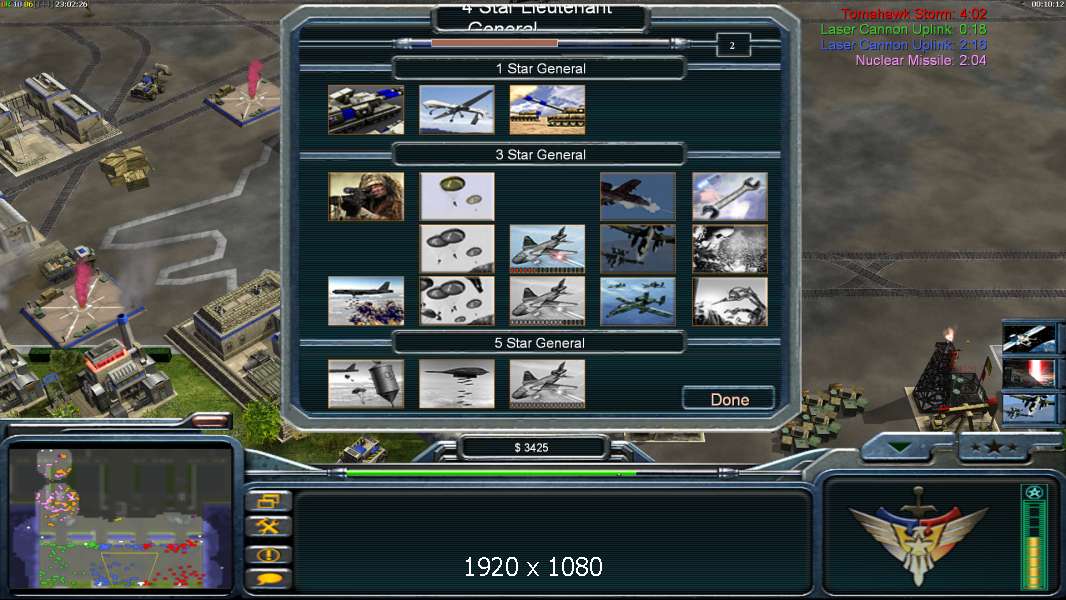This screenshot has width=1066, height=600.
Task: Open the sell building dollar wrench button
Action: coord(269,527)
